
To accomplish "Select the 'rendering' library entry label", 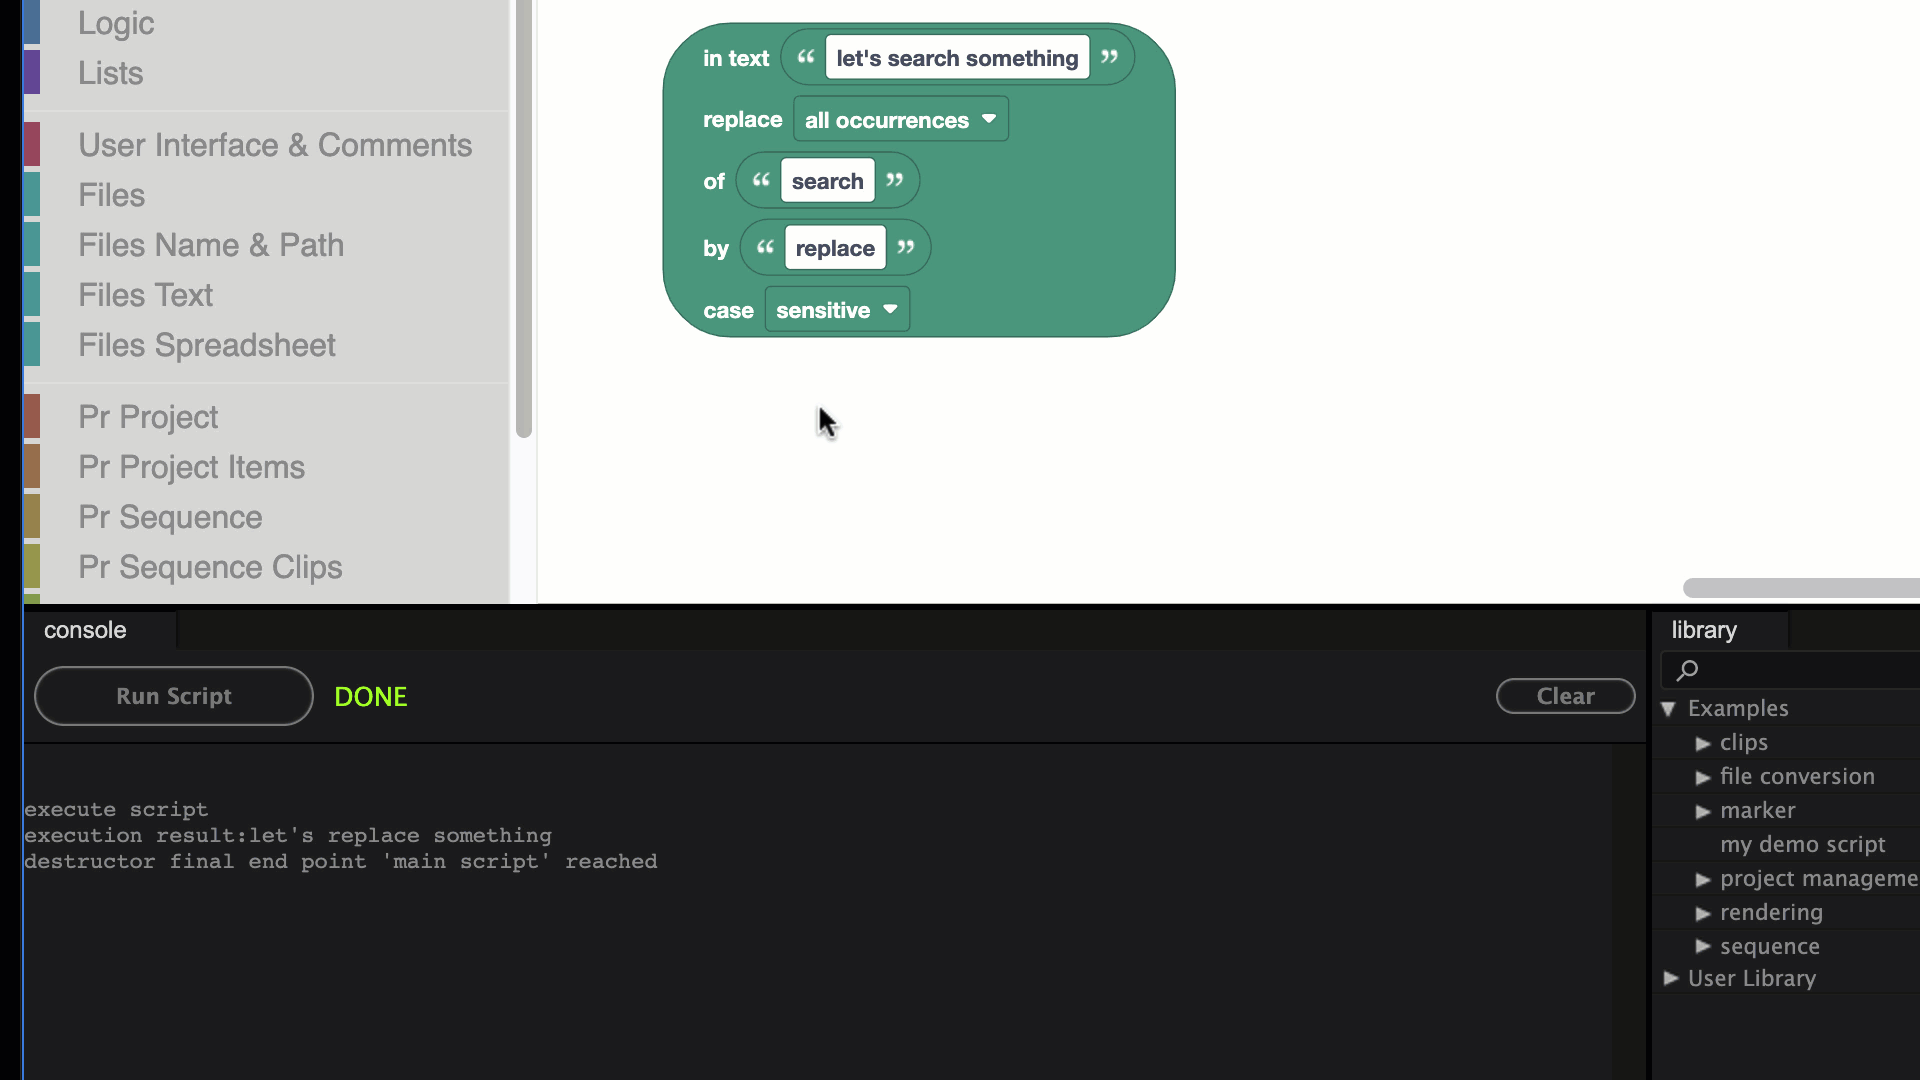I will (x=1771, y=912).
